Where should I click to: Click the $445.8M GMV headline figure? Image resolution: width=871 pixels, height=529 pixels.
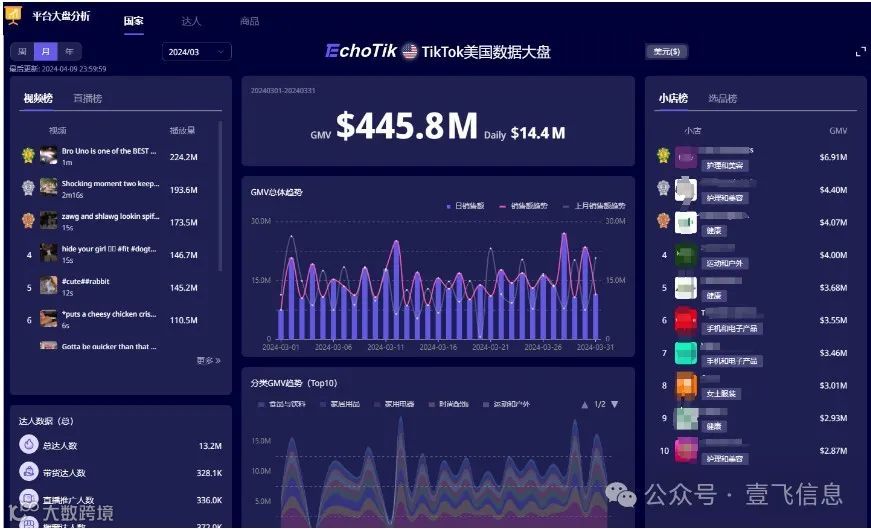(x=407, y=126)
